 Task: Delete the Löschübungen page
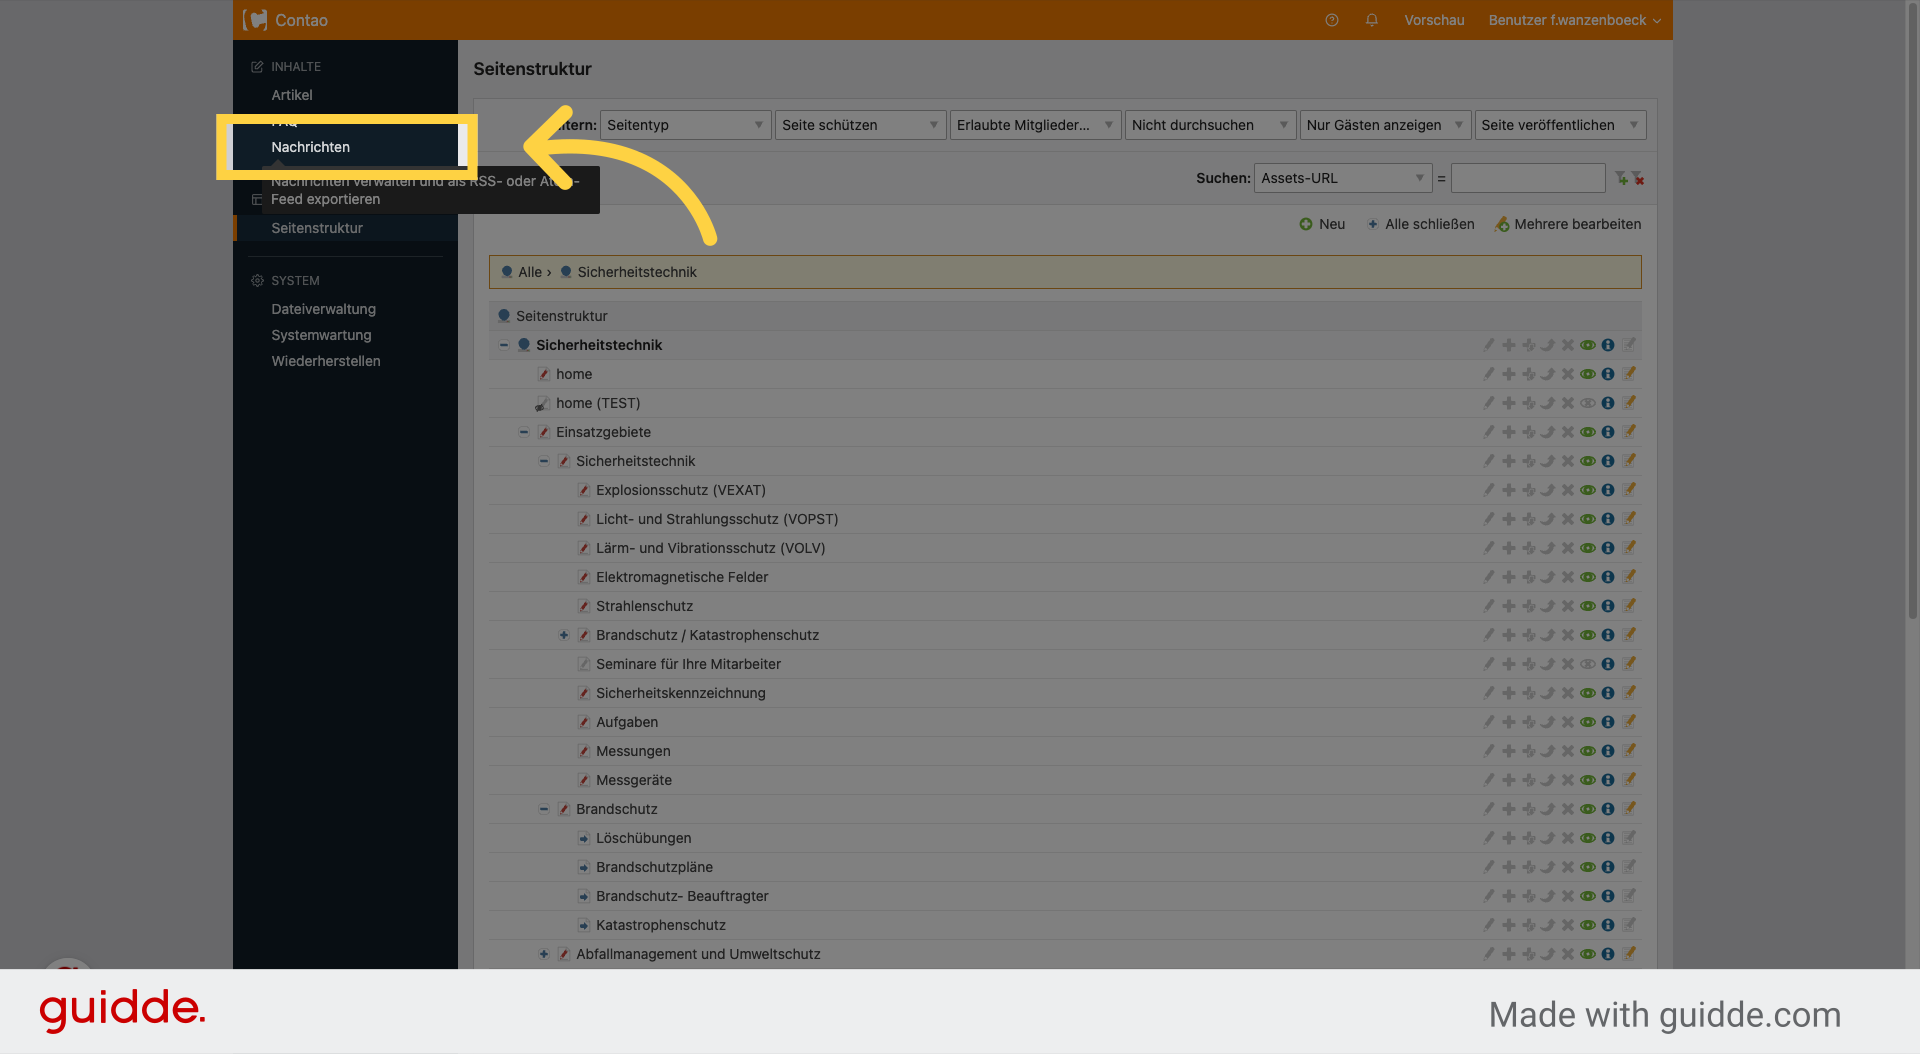click(x=1568, y=838)
